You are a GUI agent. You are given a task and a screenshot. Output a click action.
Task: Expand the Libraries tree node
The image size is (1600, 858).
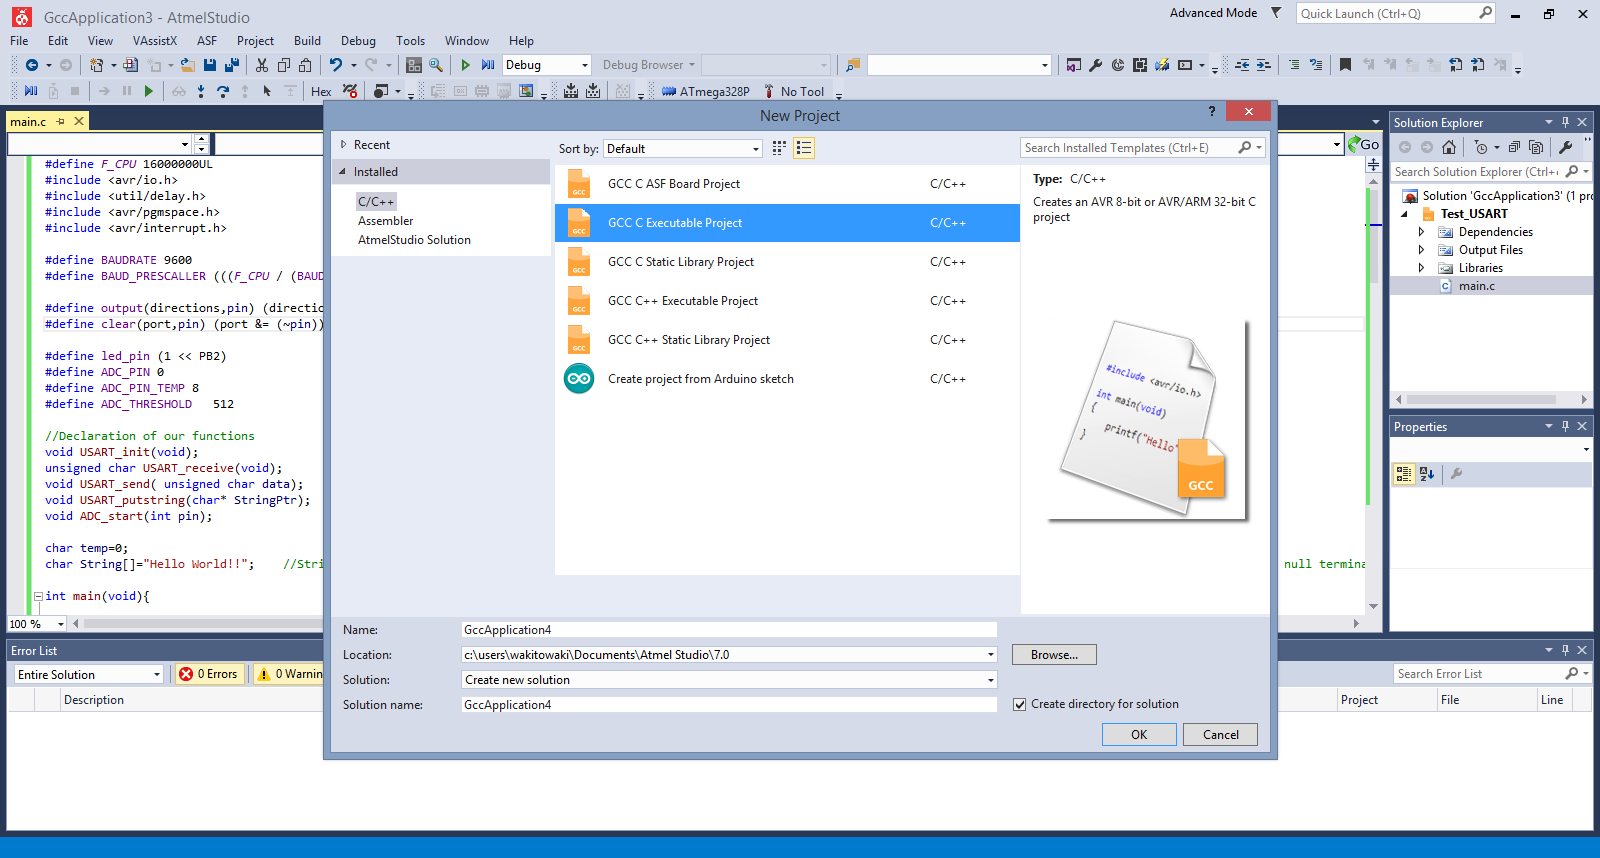1421,268
